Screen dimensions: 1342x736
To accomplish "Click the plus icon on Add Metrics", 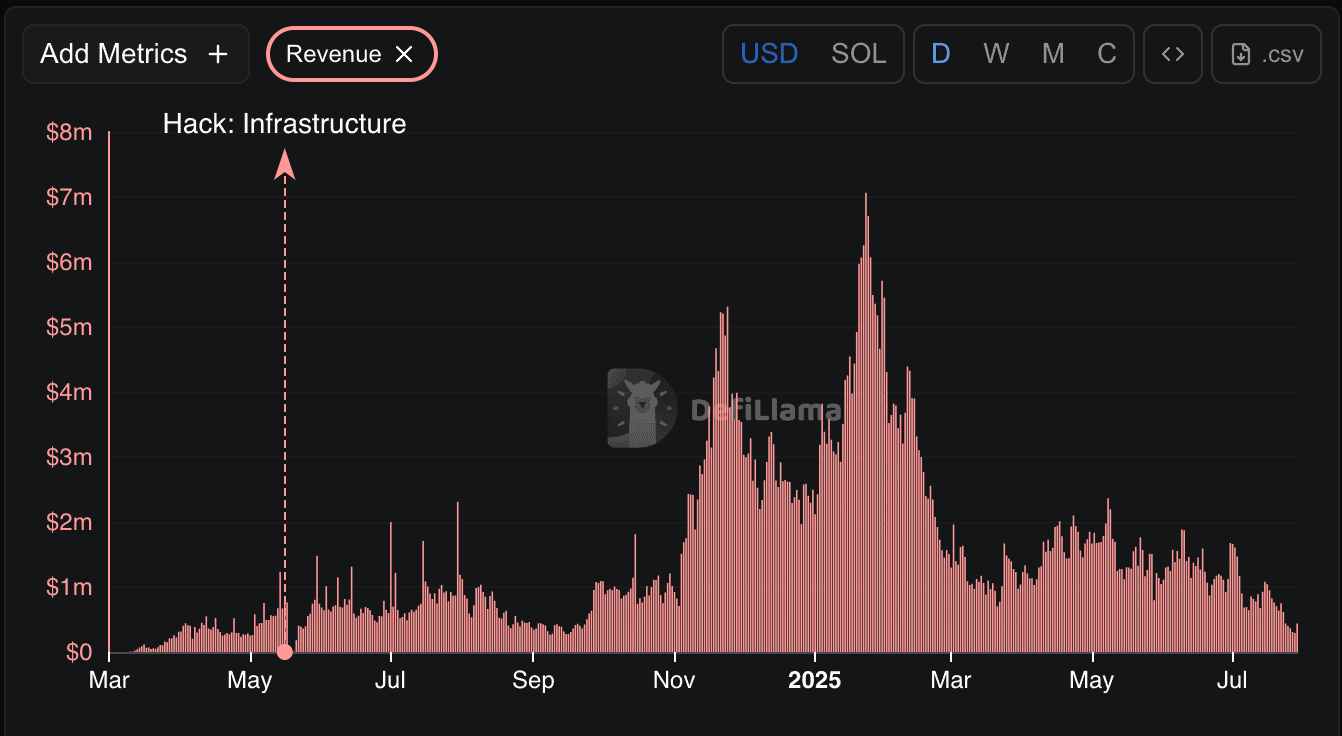I will 218,54.
